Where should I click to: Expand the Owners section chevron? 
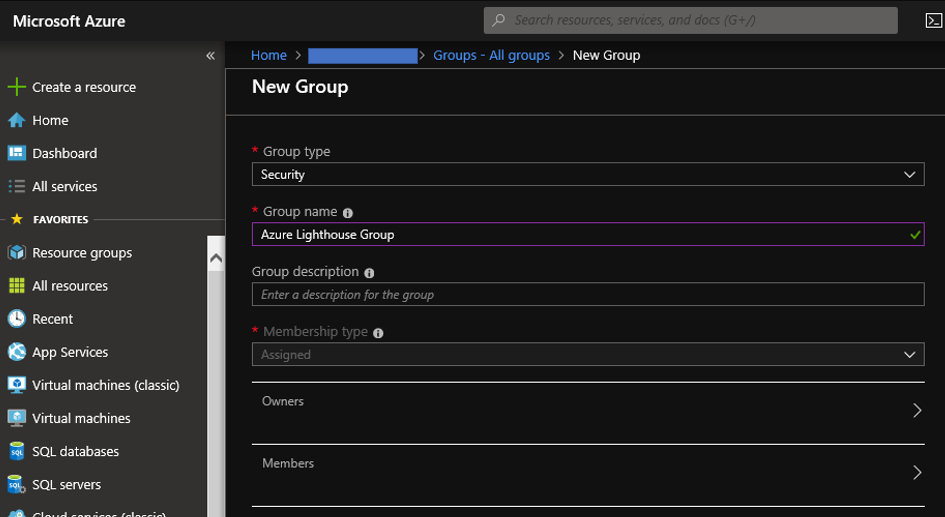click(917, 410)
